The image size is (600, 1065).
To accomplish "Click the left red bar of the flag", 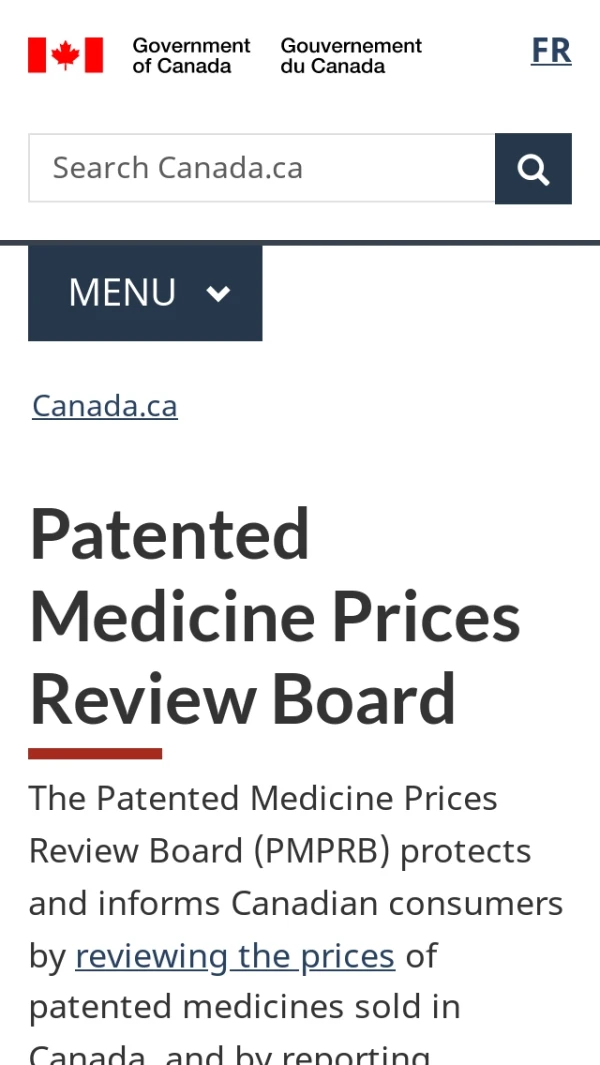I will [x=36, y=55].
